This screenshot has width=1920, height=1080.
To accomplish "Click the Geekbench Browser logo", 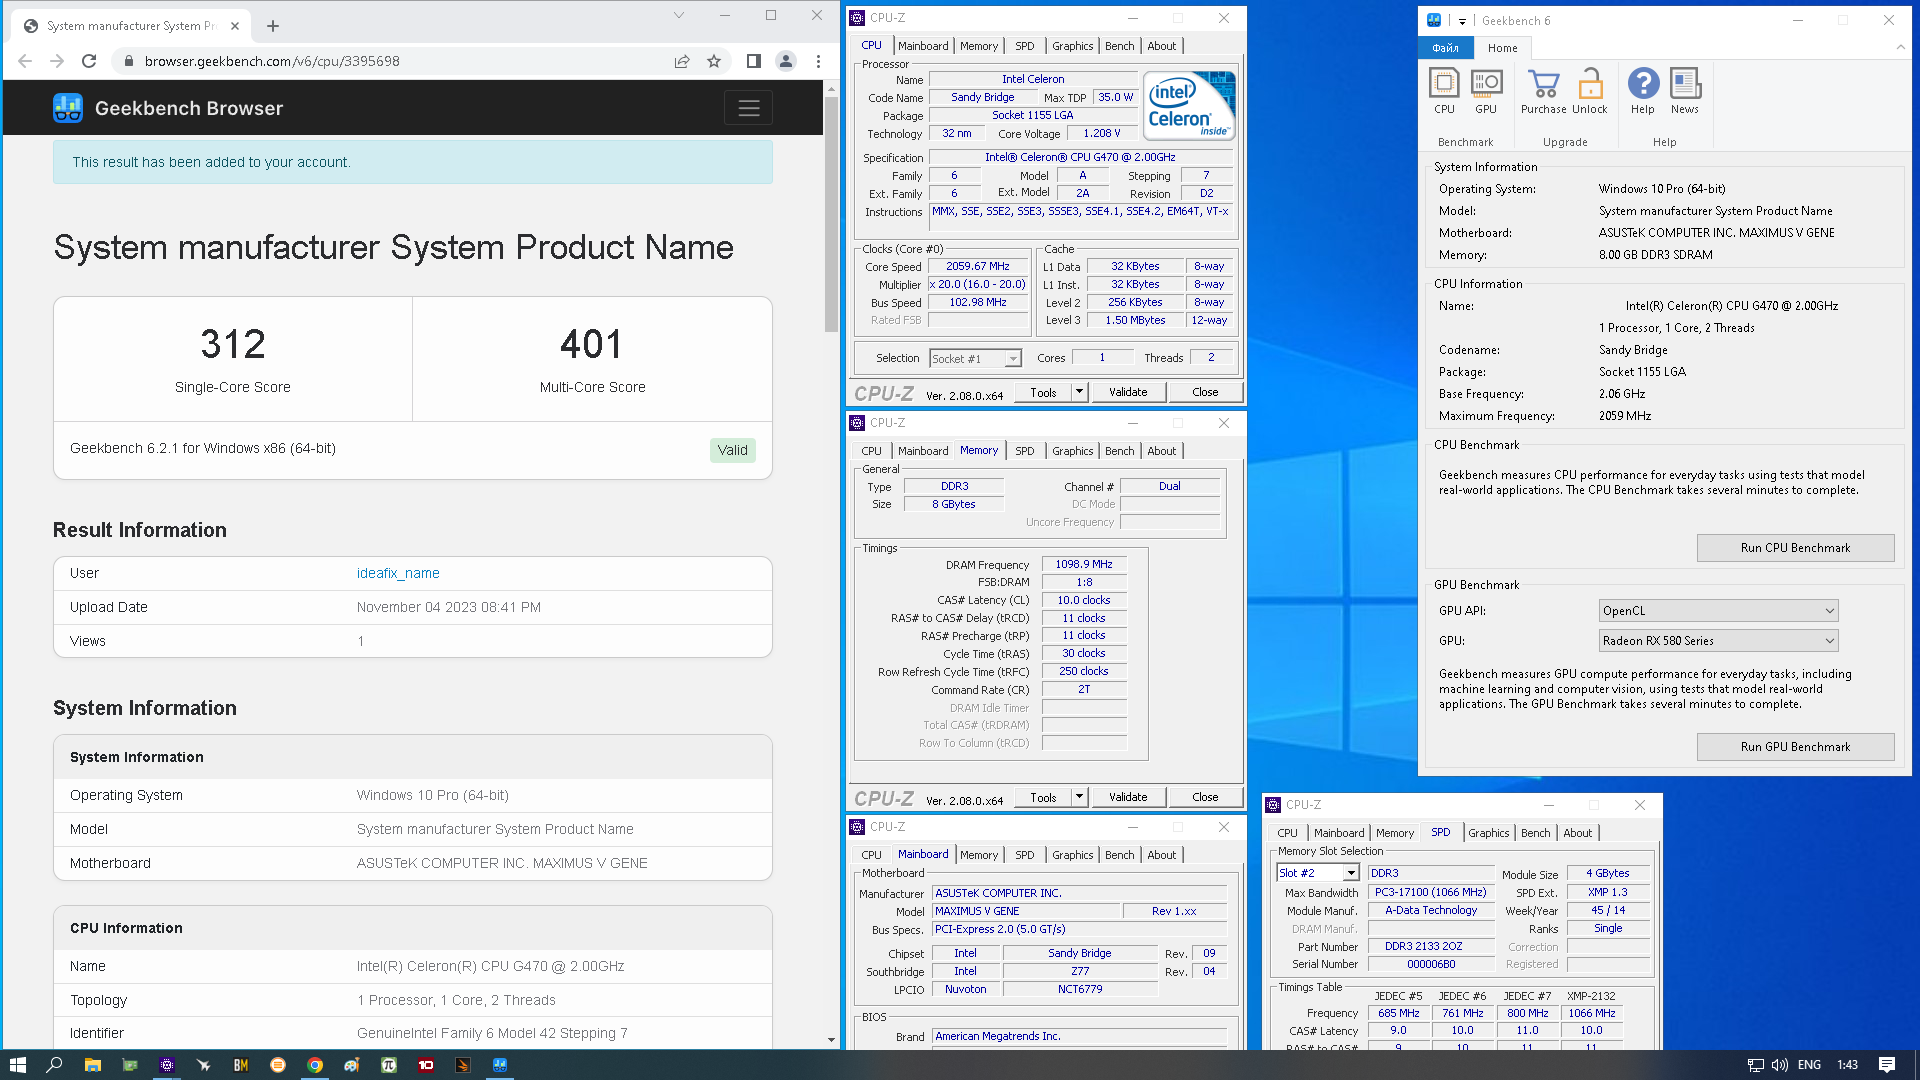I will [168, 108].
